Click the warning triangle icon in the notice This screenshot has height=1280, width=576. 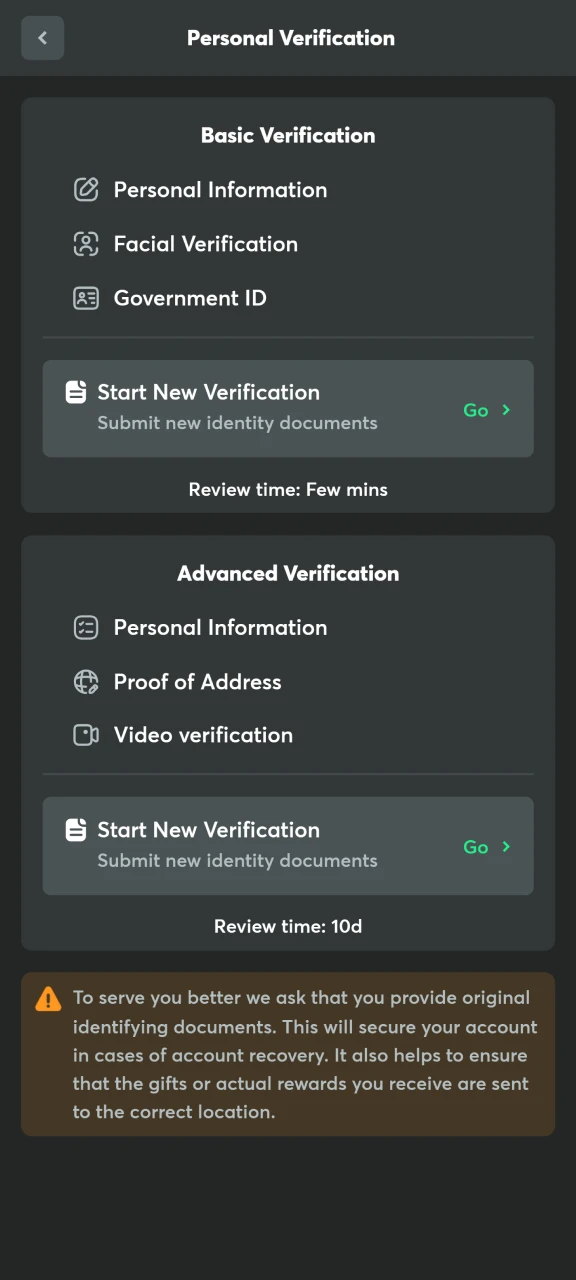coord(48,997)
